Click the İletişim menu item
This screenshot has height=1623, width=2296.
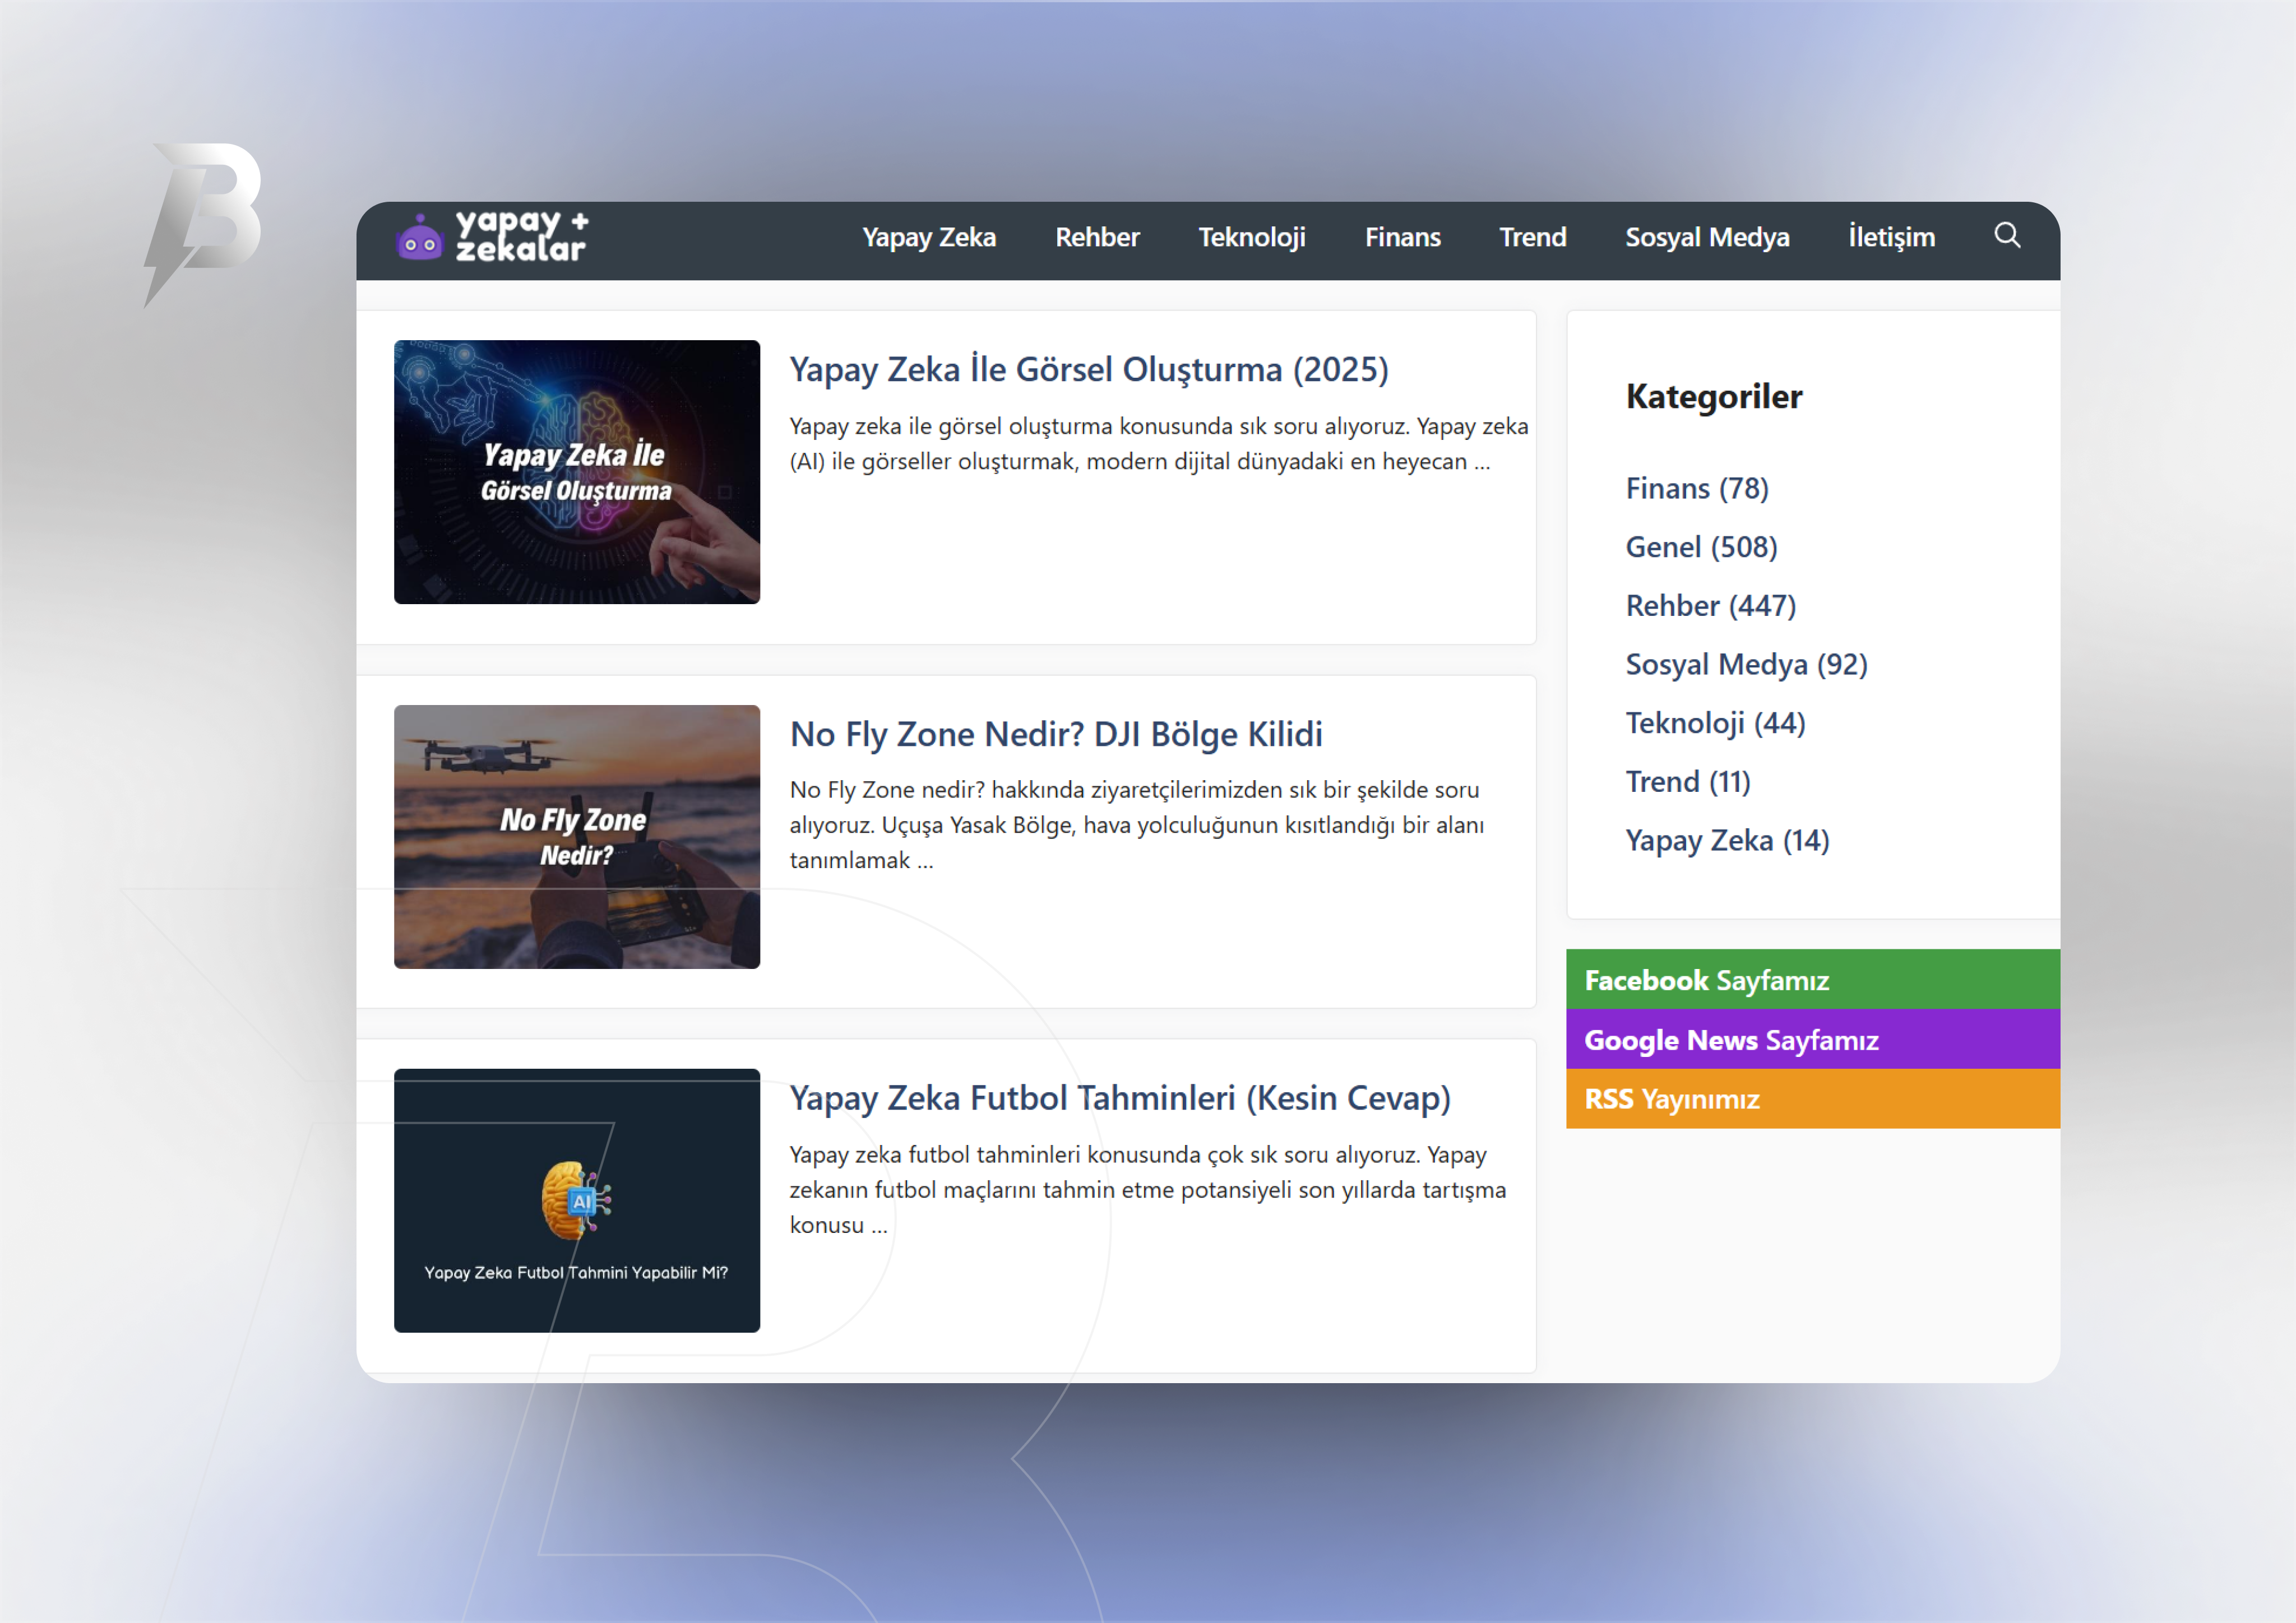coord(1890,238)
